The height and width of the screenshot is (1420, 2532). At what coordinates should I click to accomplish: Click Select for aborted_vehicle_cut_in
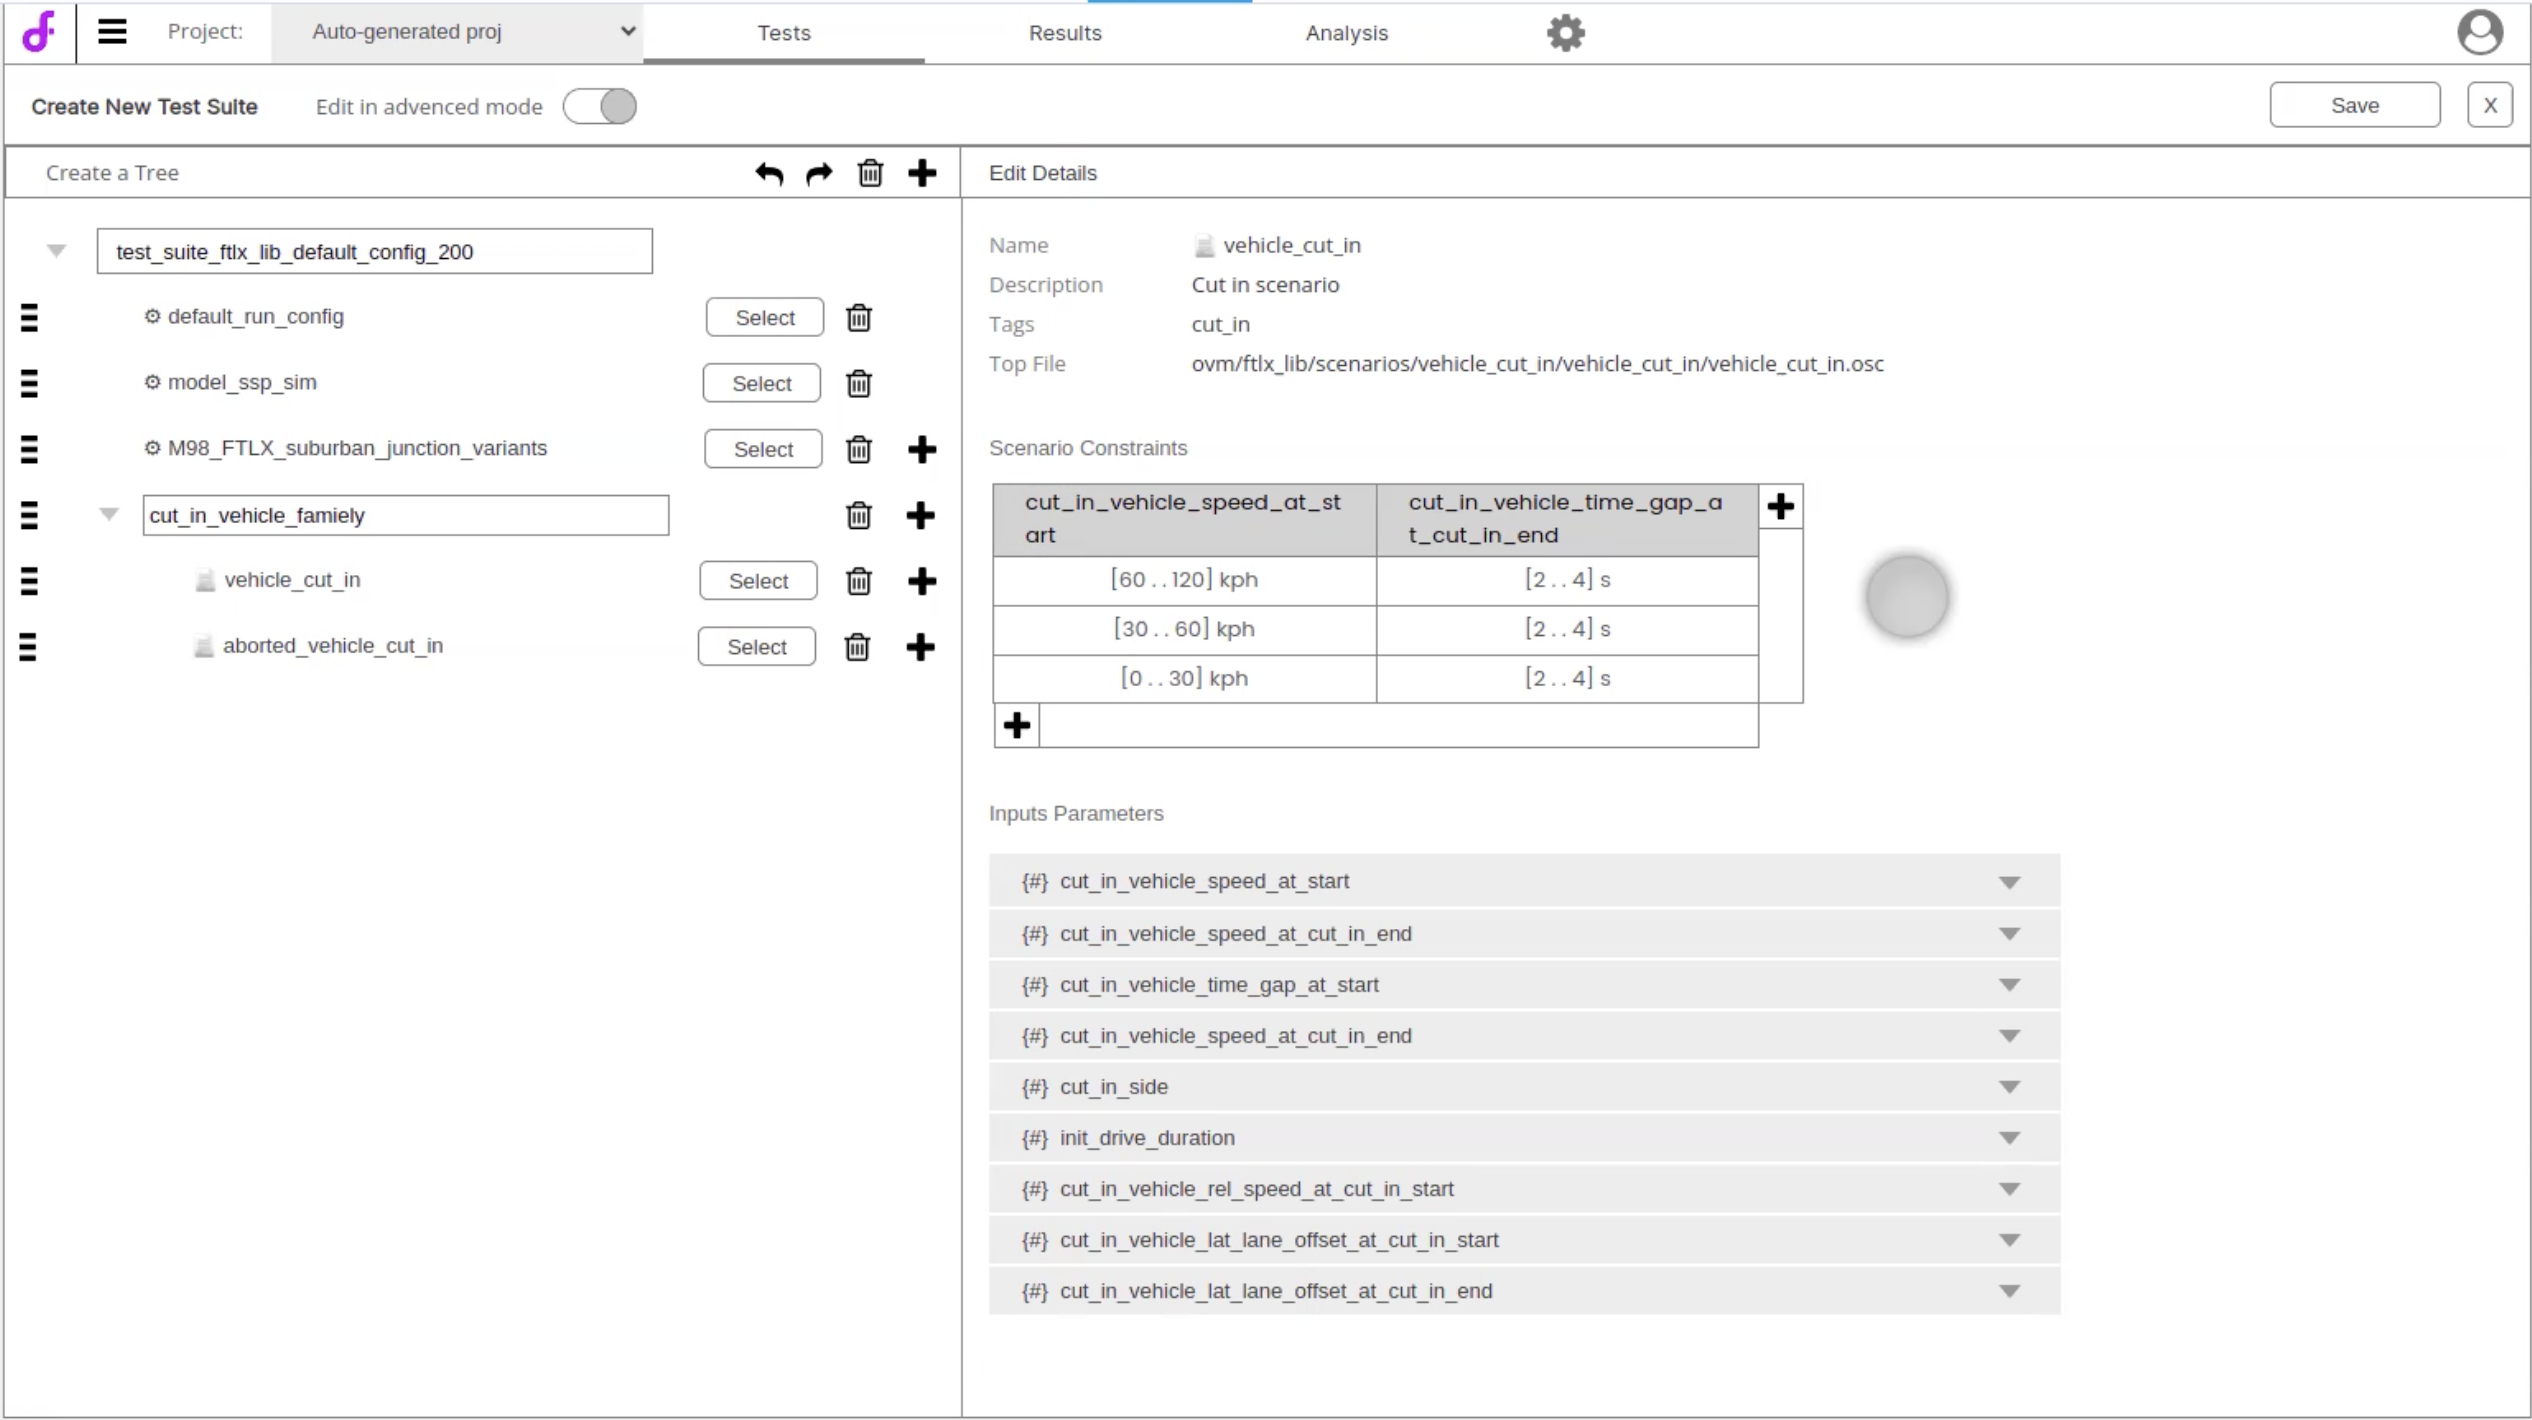point(757,647)
